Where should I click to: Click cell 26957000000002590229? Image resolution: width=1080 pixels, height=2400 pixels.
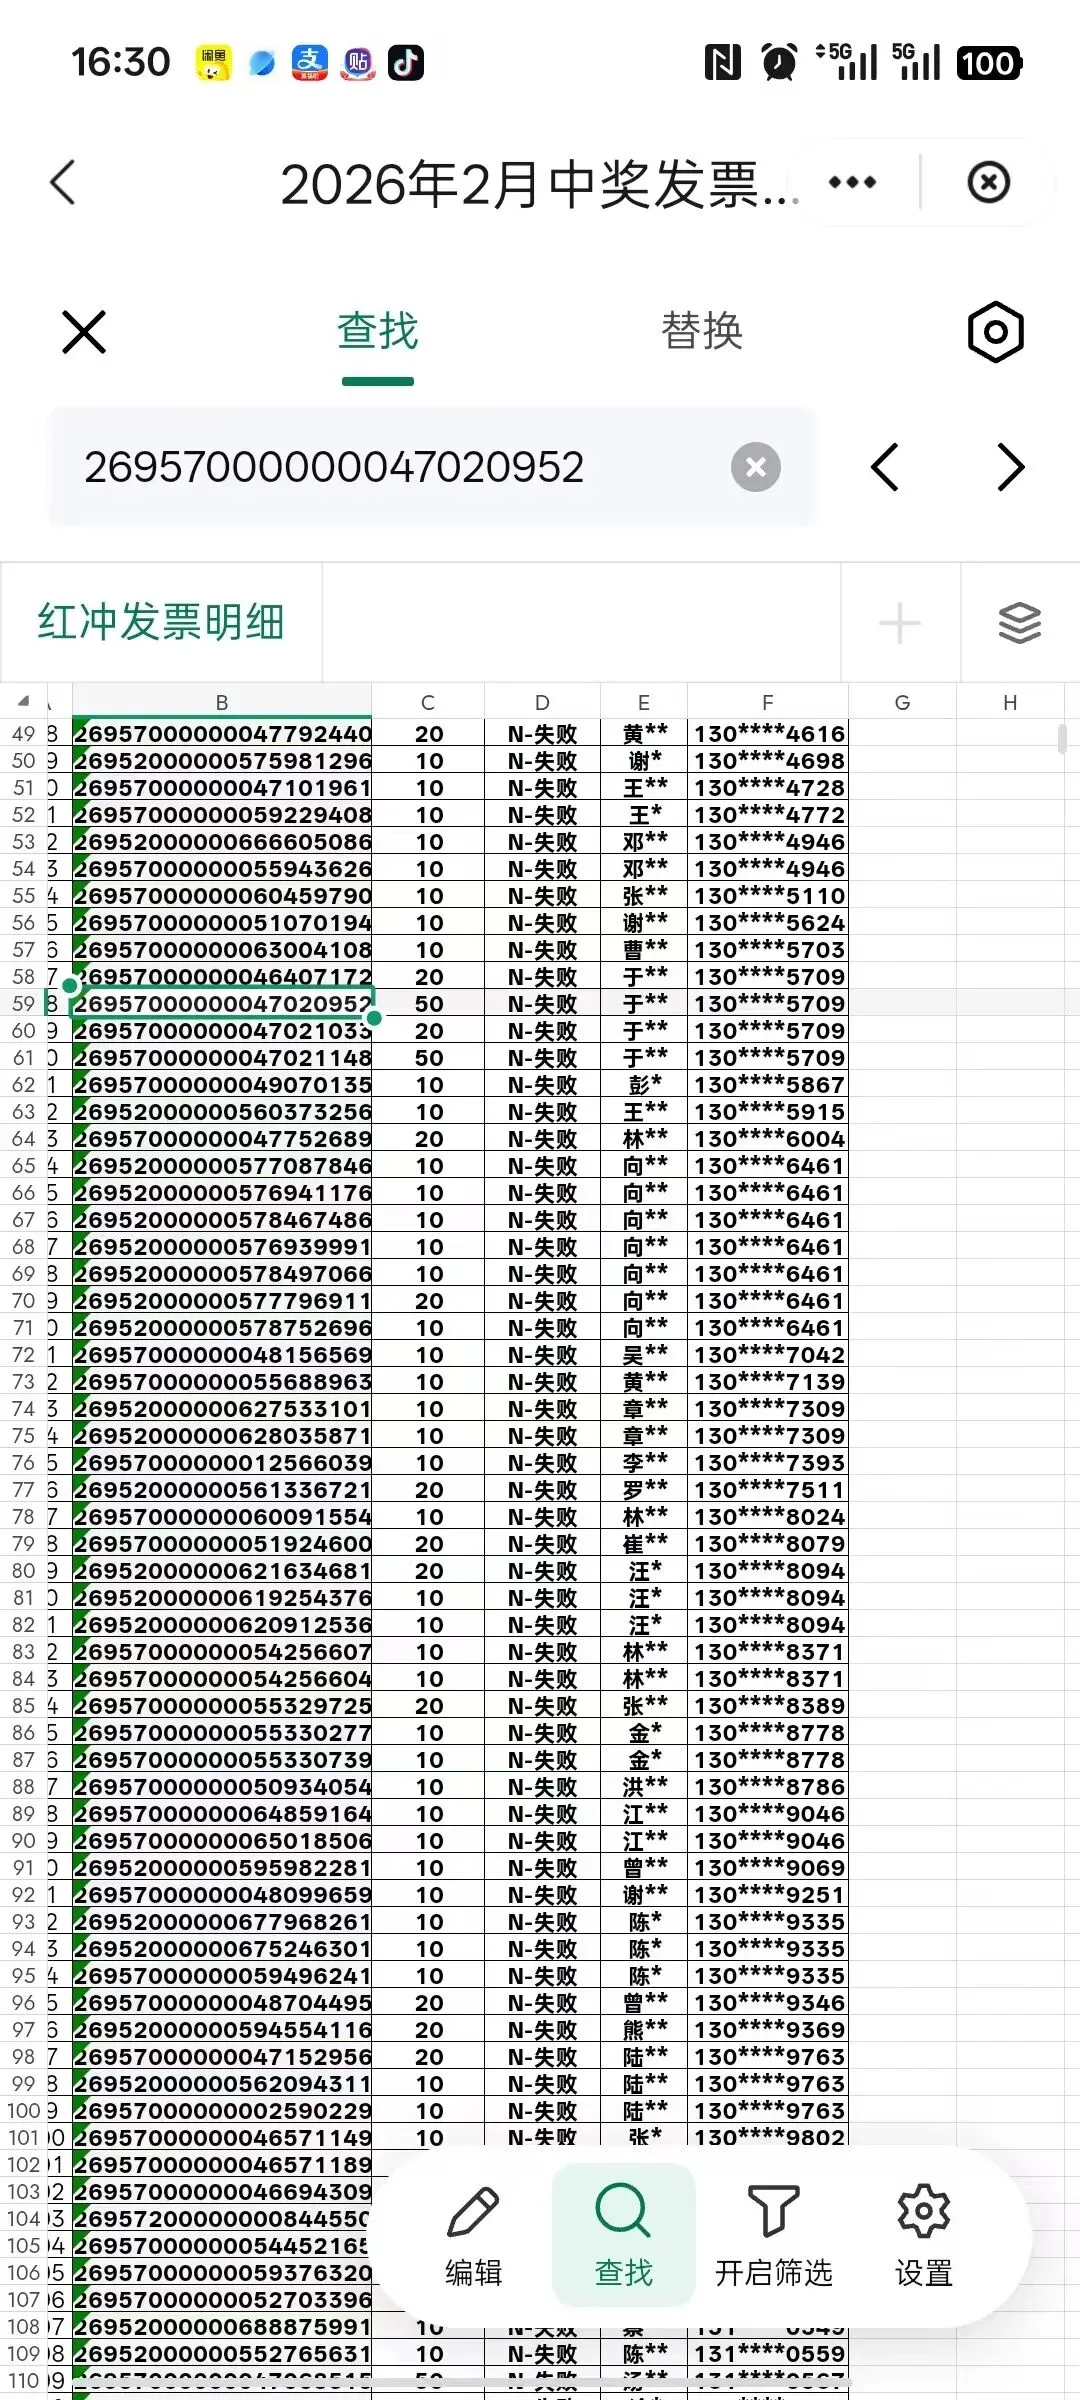tap(222, 2110)
